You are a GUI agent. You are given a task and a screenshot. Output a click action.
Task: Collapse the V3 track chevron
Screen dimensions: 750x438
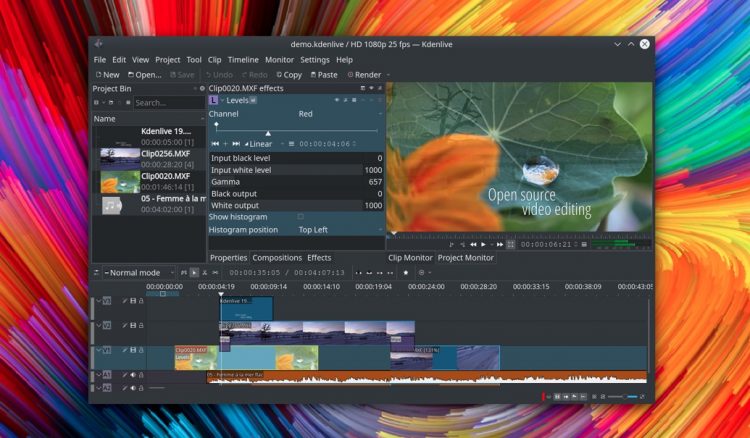coord(99,301)
